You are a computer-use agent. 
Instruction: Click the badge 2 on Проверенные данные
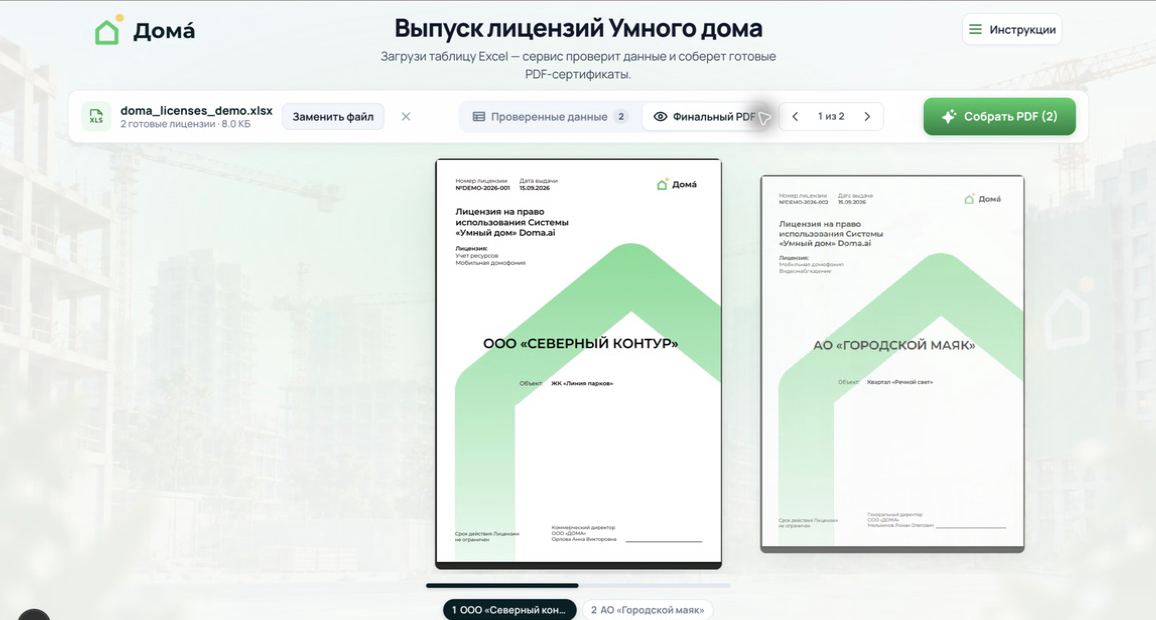coord(621,116)
